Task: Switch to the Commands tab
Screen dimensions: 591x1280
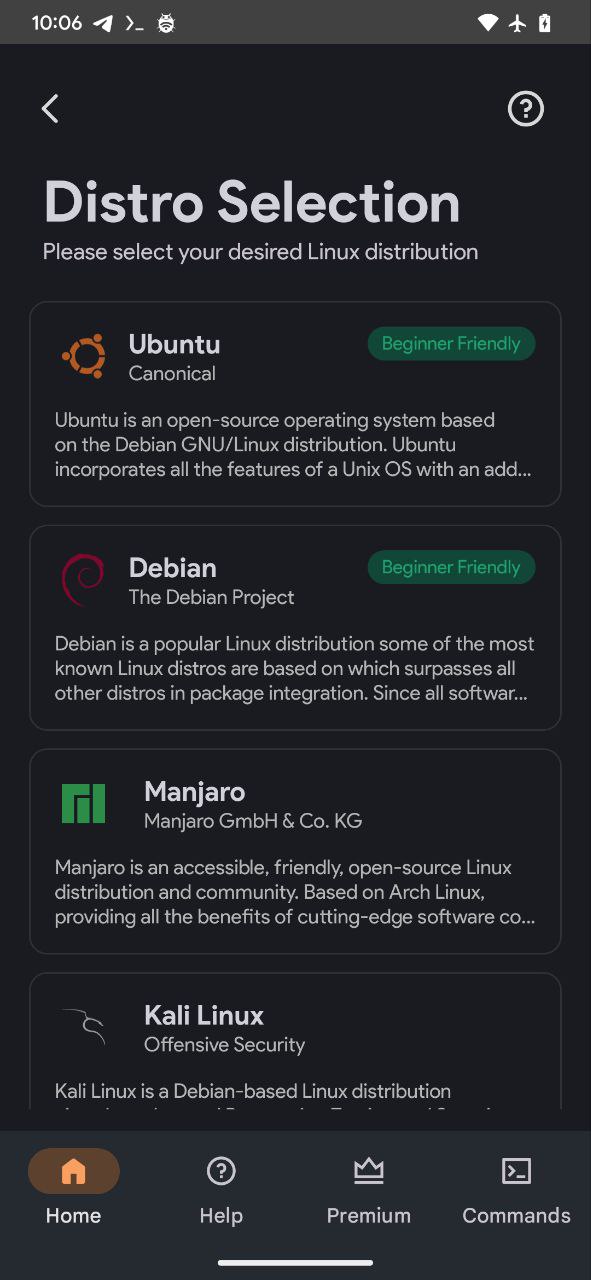Action: [516, 1188]
